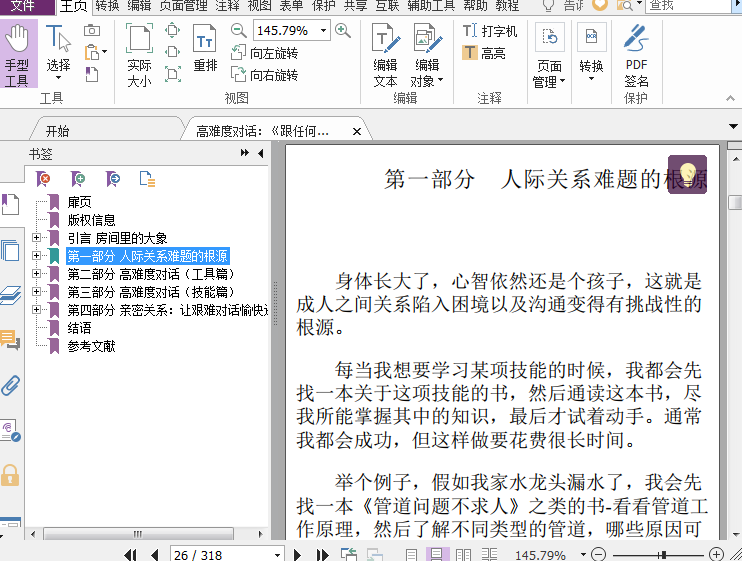The image size is (742, 561).
Task: Click the zoom slider handle in status bar
Action: click(x=664, y=554)
